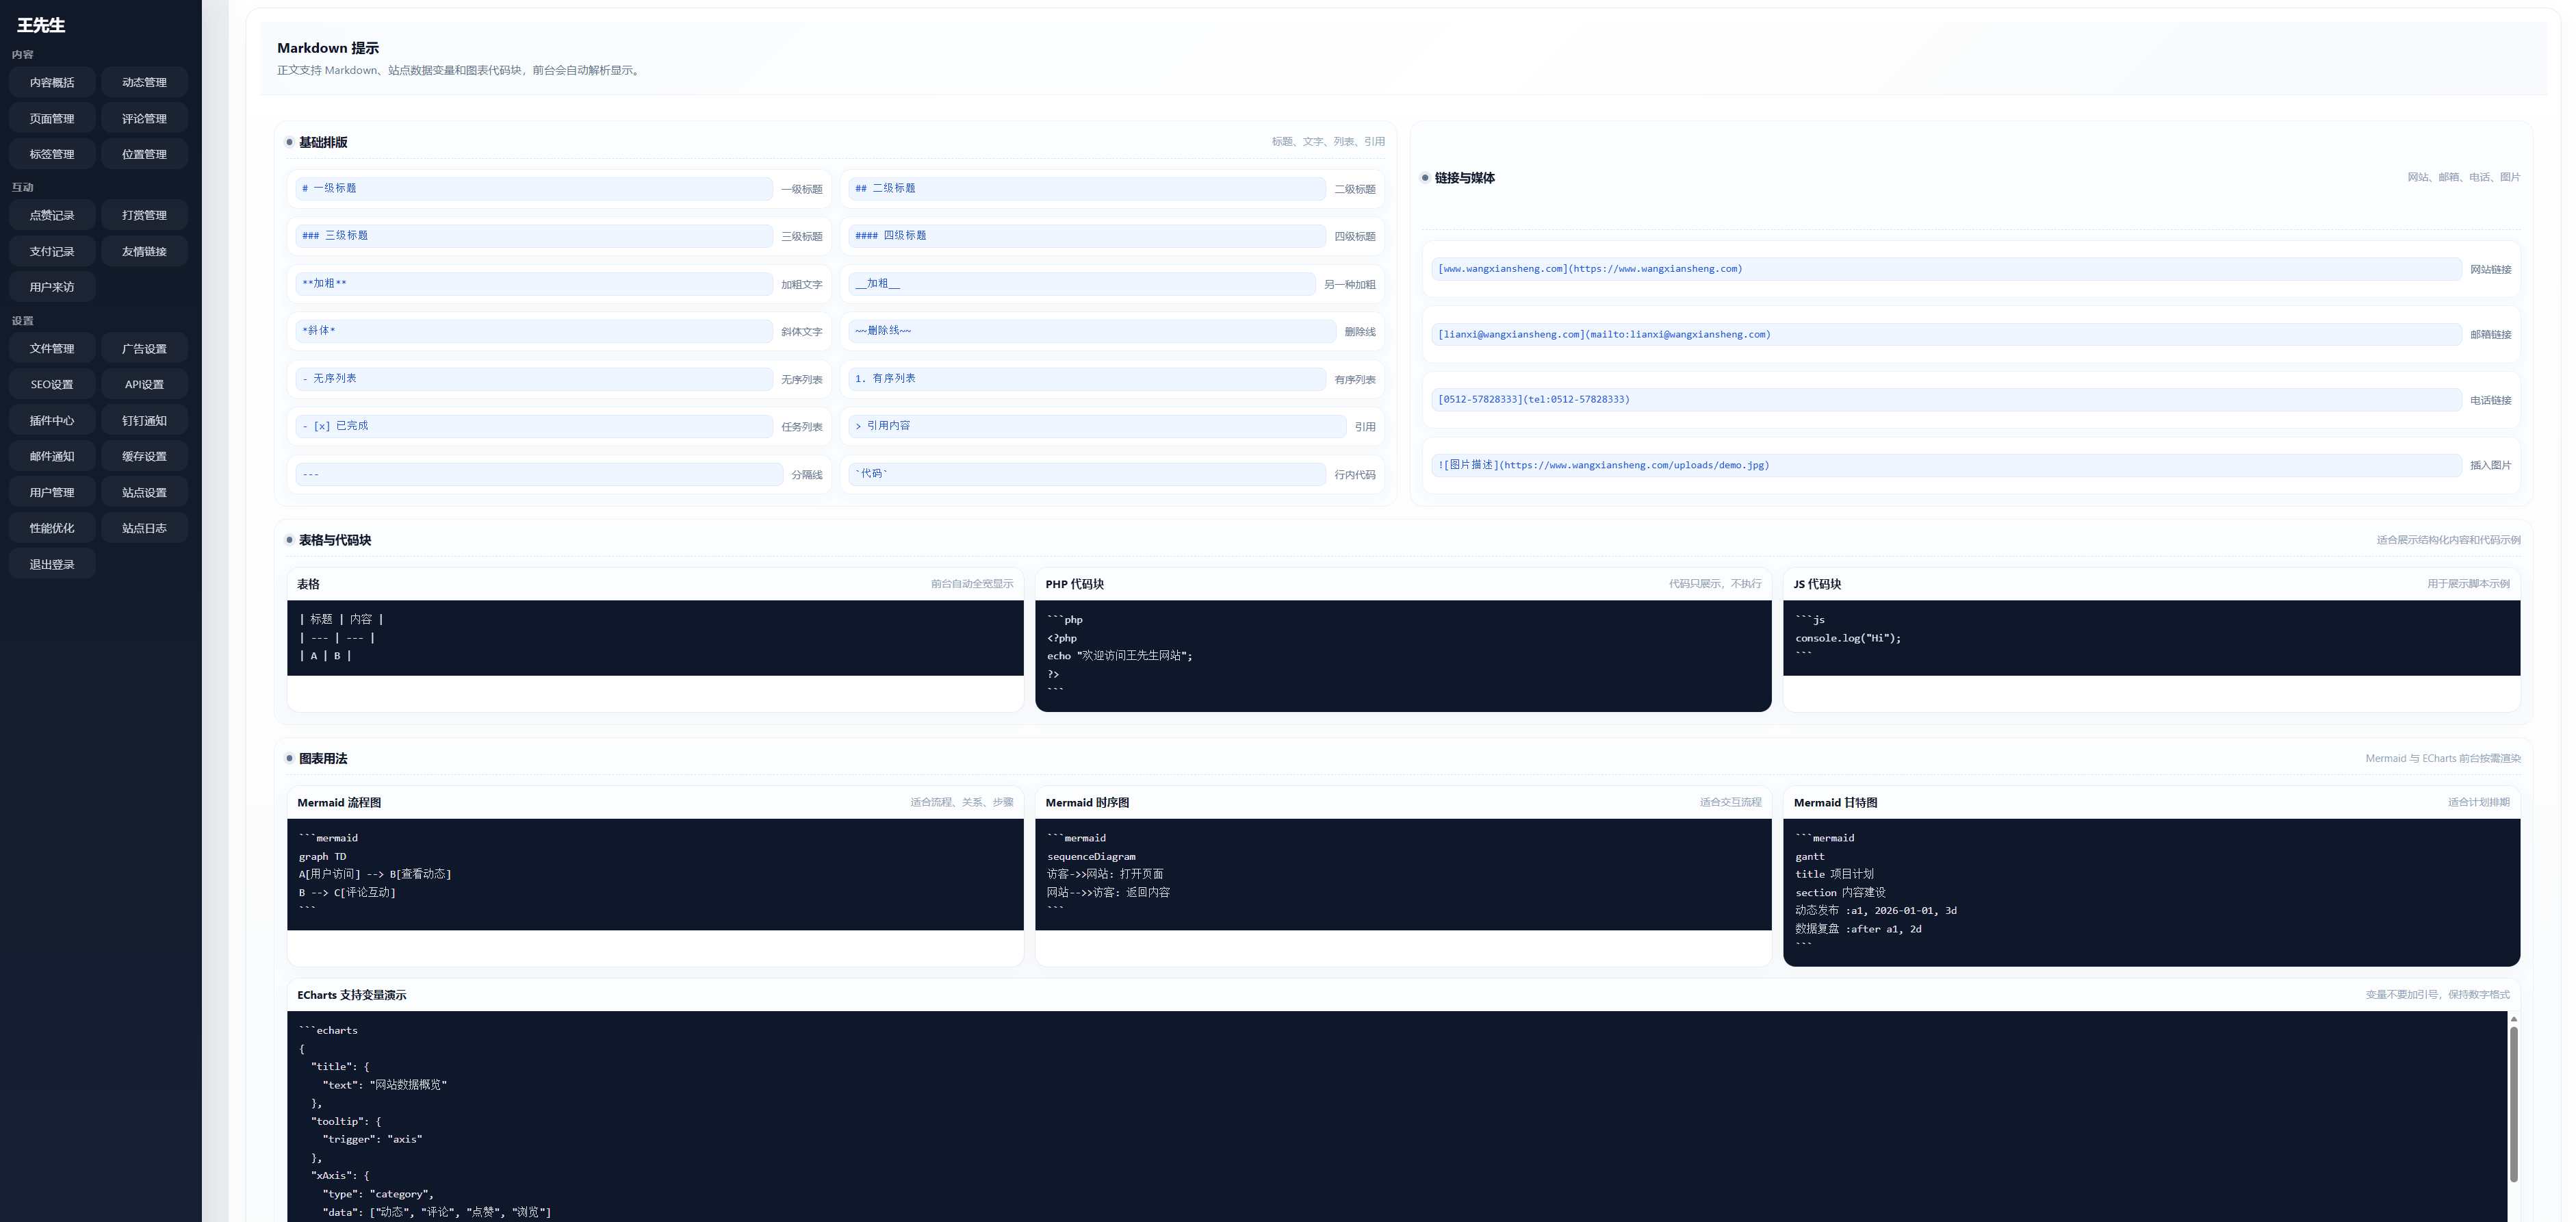Click the '- 无序列表' snippet
The height and width of the screenshot is (1222, 2576).
coord(534,378)
